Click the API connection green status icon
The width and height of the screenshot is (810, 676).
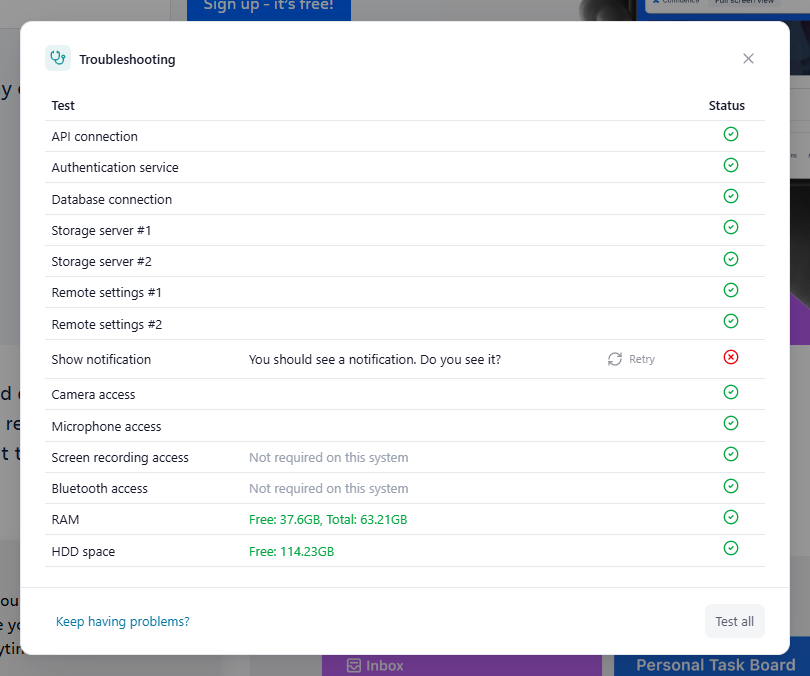click(730, 134)
